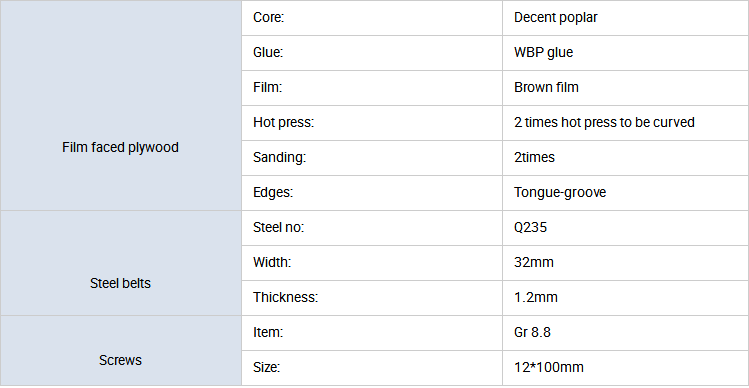The height and width of the screenshot is (388, 749).
Task: Select the Film faced plywood category cell
Action: click(x=120, y=105)
